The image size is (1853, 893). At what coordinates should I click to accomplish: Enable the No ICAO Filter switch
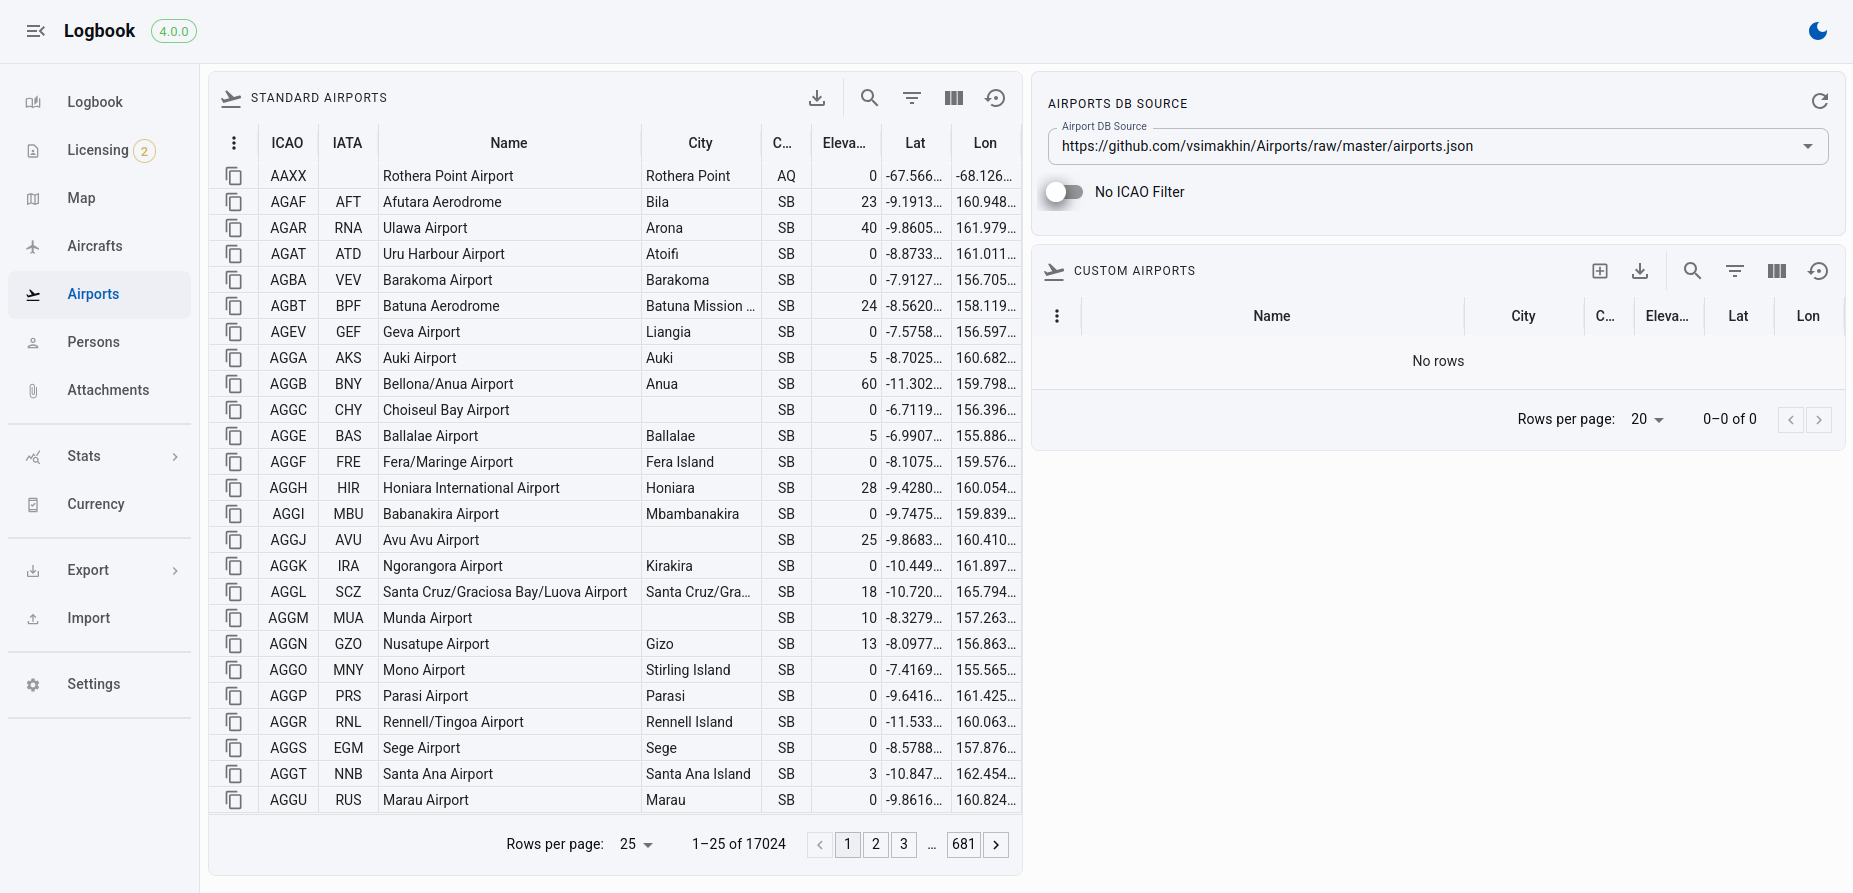tap(1064, 192)
